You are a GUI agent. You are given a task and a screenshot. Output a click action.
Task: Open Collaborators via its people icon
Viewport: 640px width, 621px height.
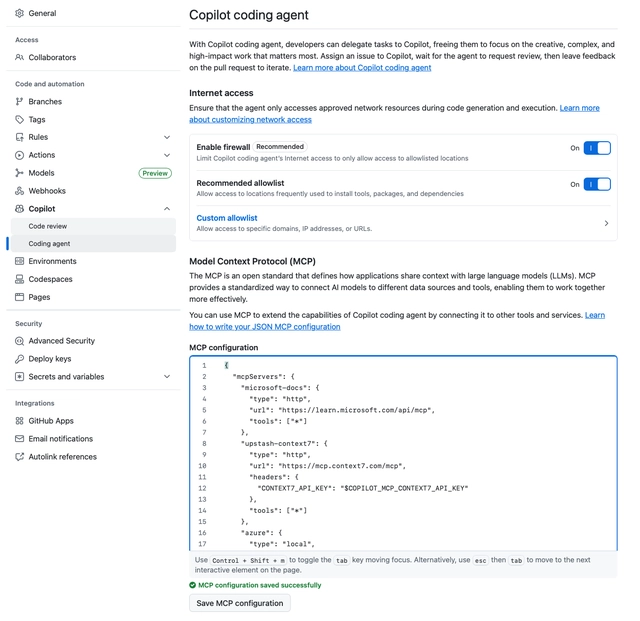[x=19, y=58]
